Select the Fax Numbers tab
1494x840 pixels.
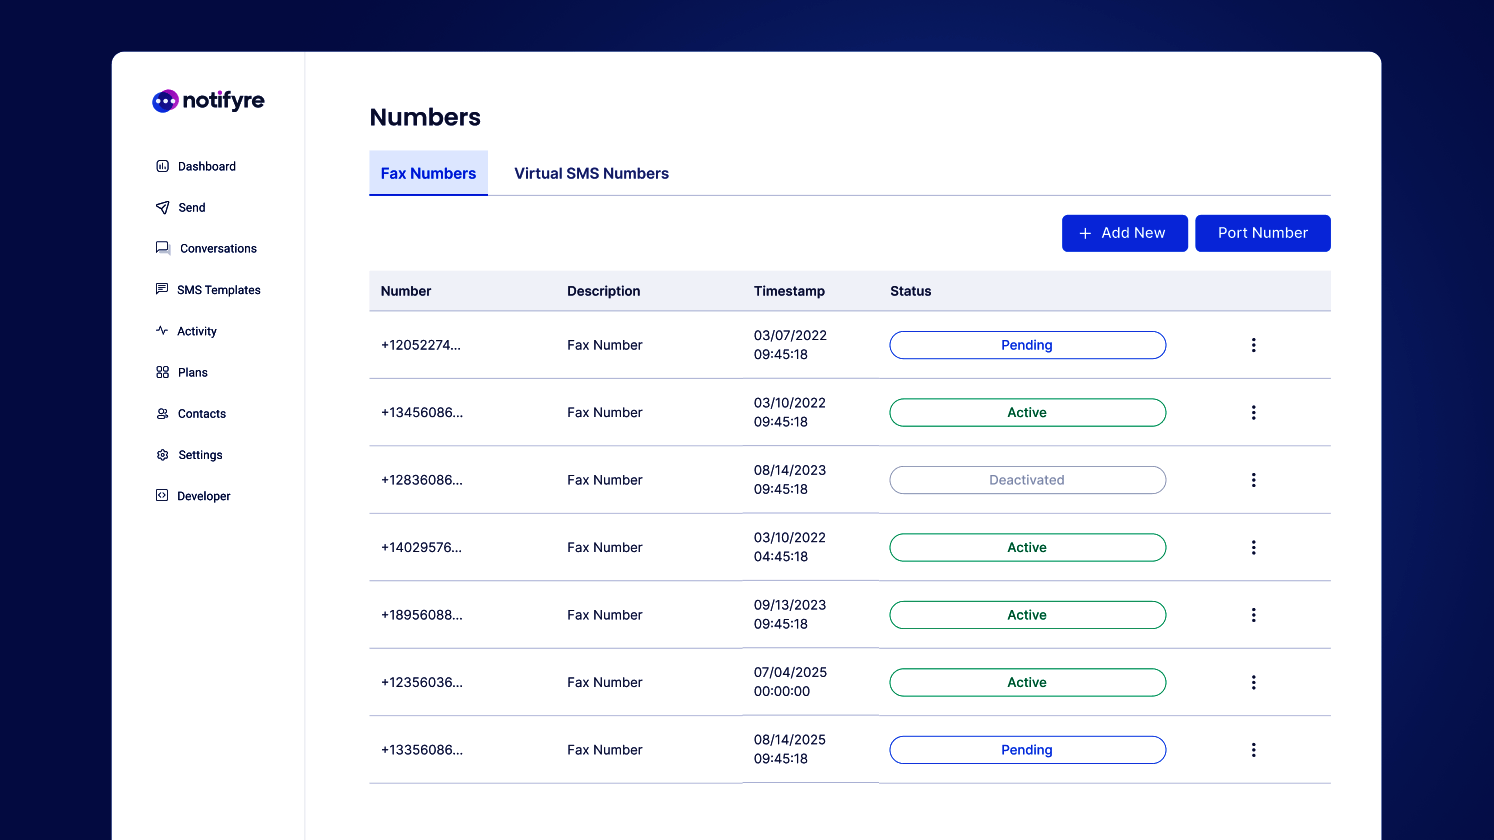[x=428, y=174]
